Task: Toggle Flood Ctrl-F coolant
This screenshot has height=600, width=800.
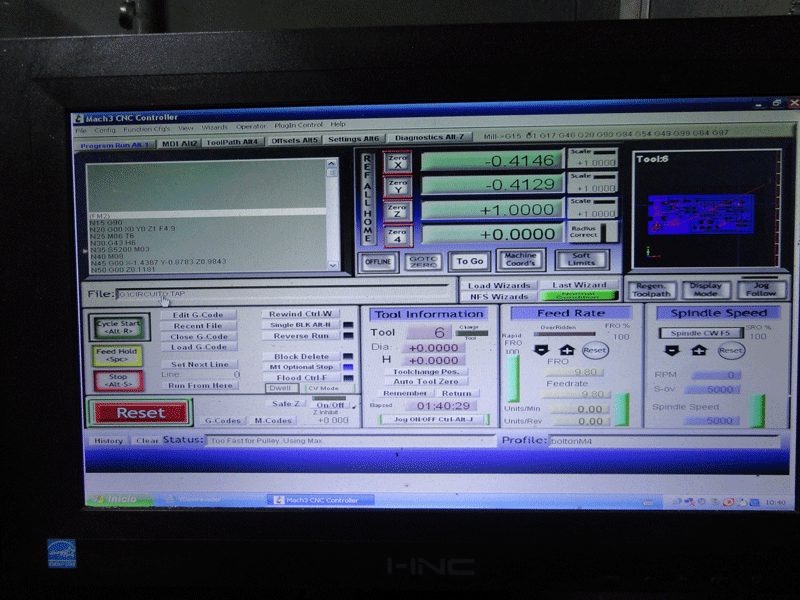Action: point(301,378)
